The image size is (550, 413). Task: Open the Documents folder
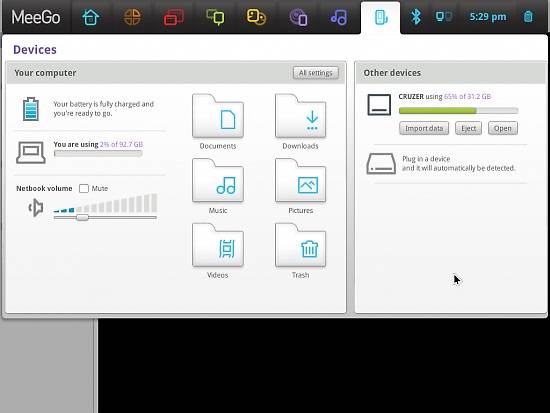click(218, 122)
